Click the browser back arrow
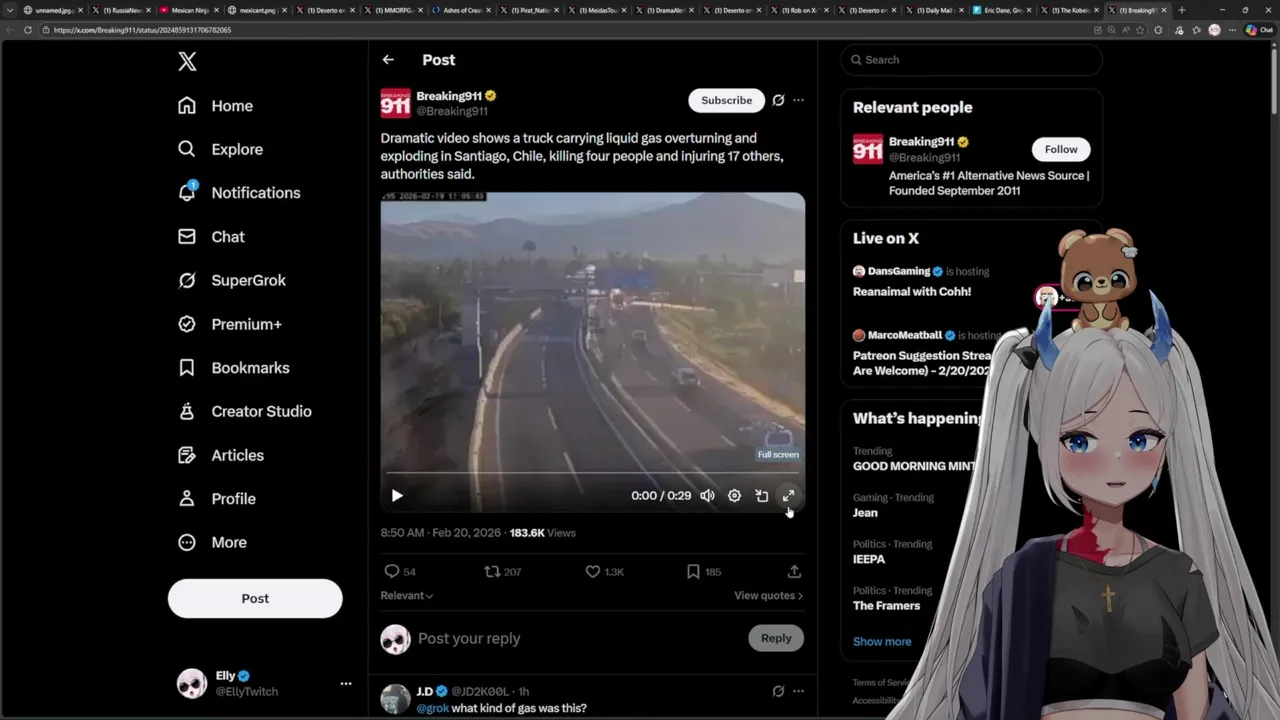The image size is (1280, 720). coord(11,30)
